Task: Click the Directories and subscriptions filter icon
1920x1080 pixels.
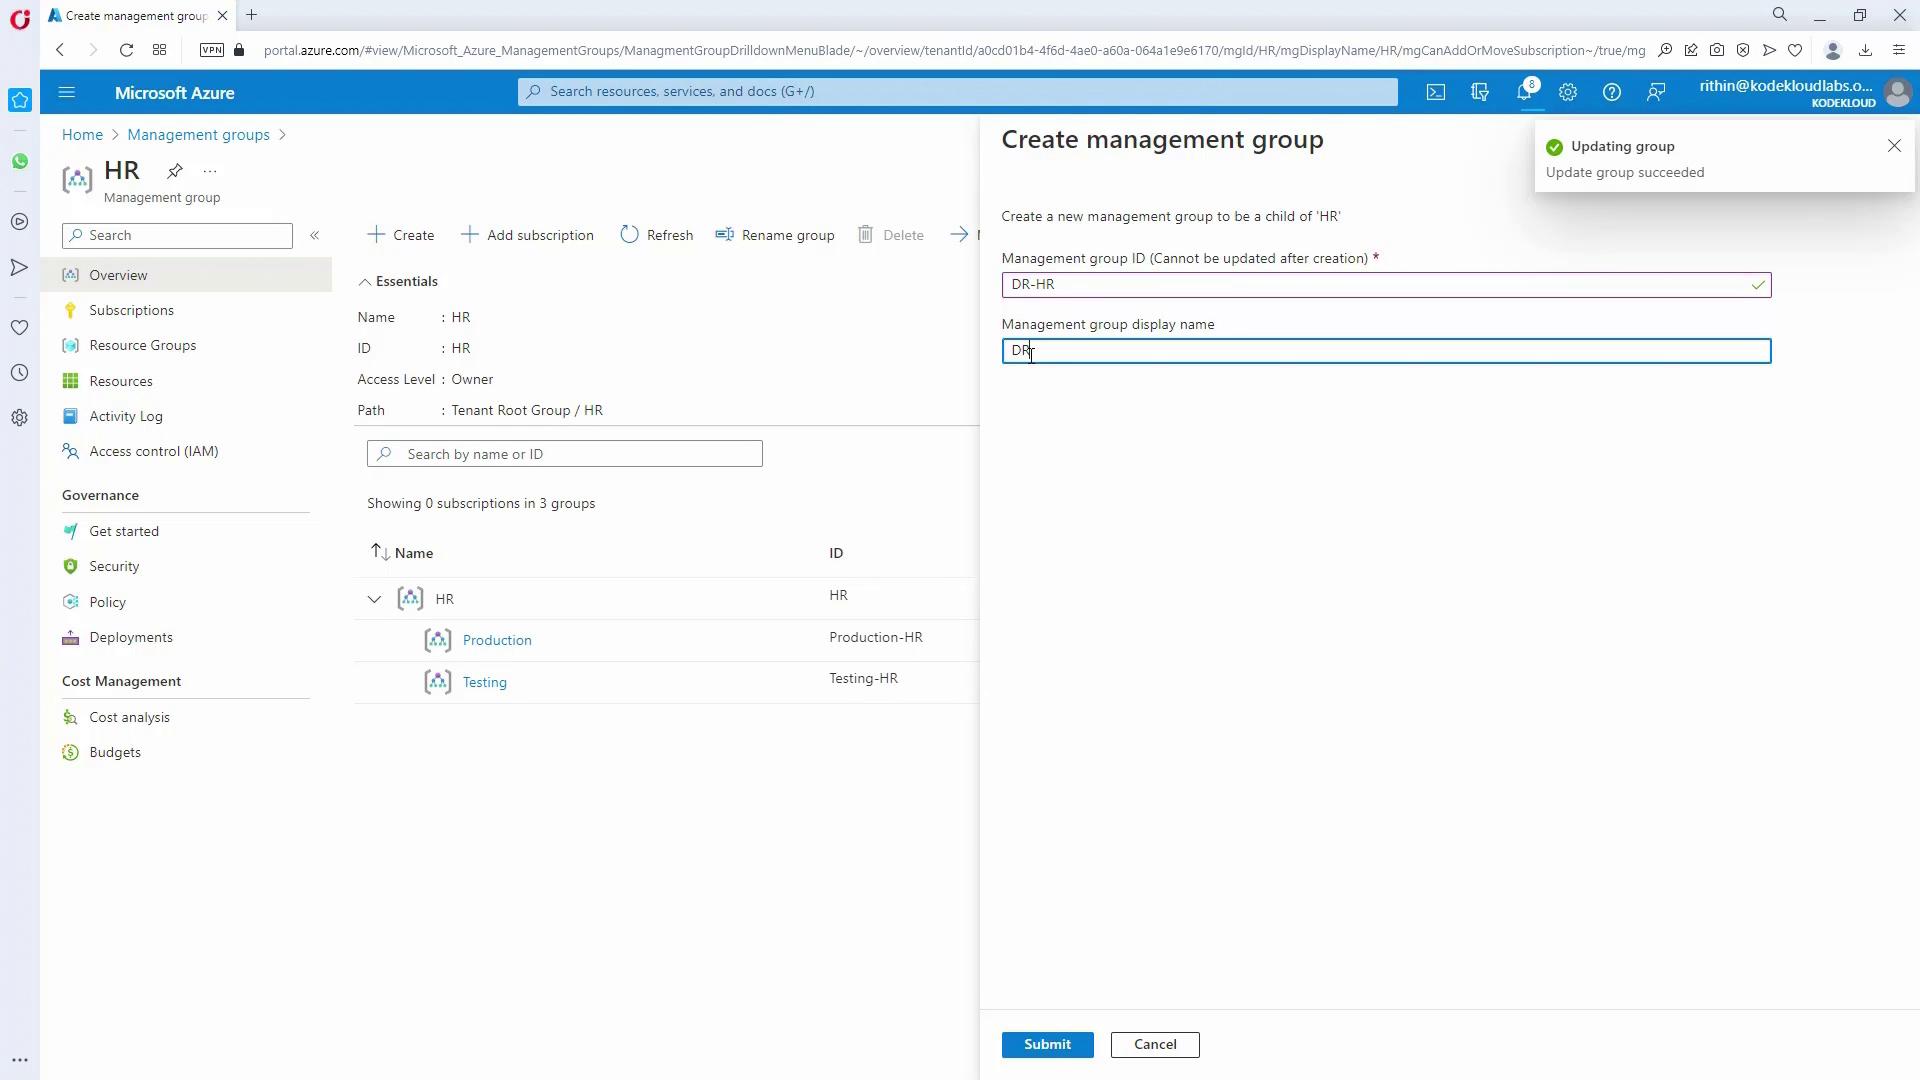Action: pyautogui.click(x=1480, y=92)
